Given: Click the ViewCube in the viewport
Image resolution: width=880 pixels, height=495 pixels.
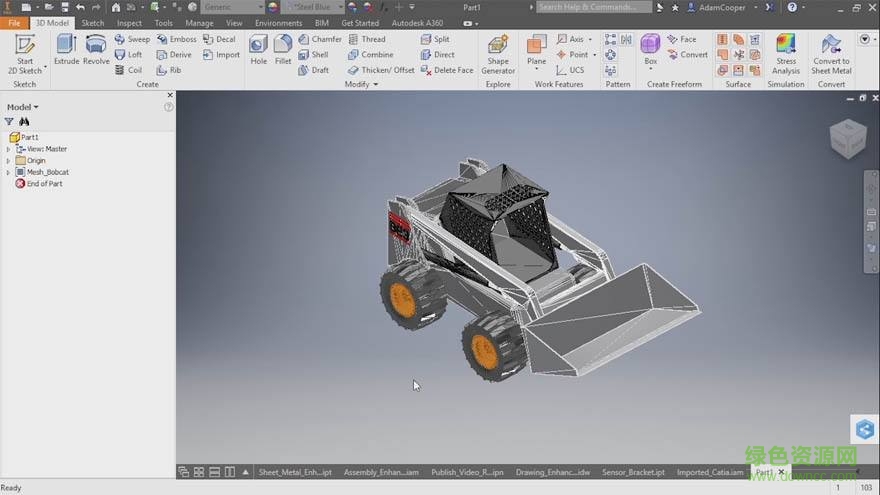Looking at the screenshot, I should click(x=848, y=139).
